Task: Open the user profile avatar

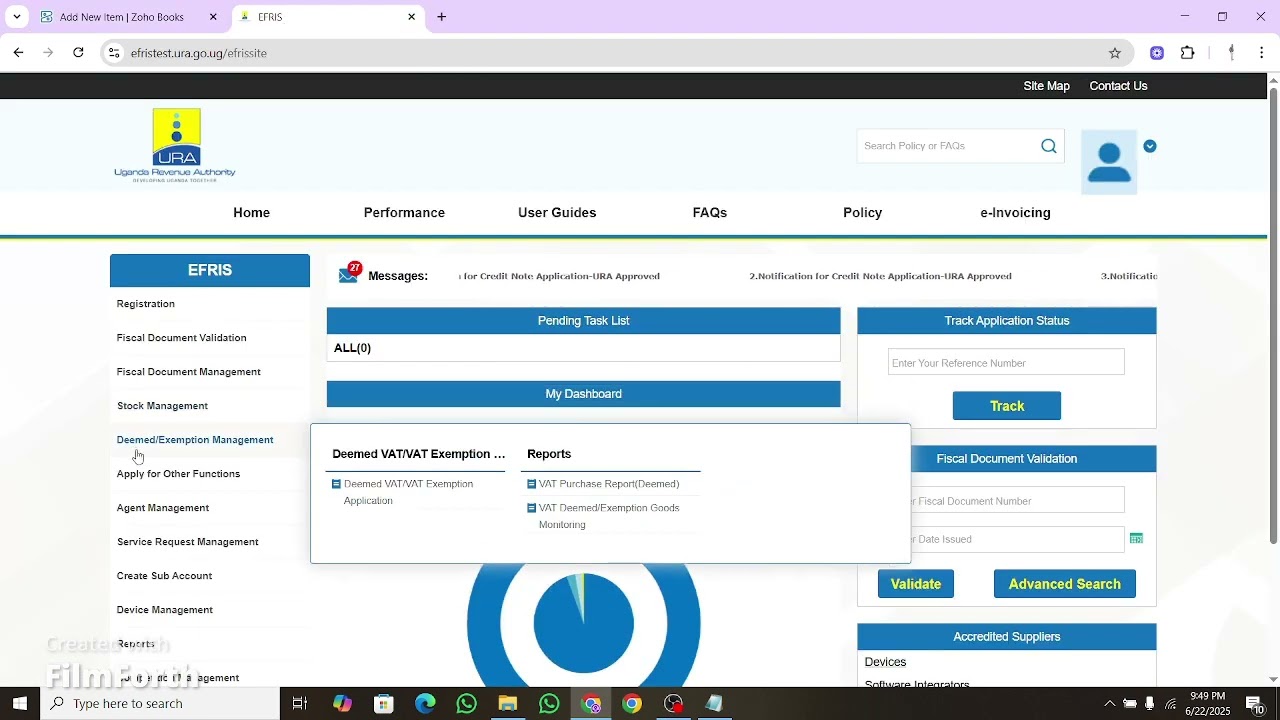Action: (1109, 162)
